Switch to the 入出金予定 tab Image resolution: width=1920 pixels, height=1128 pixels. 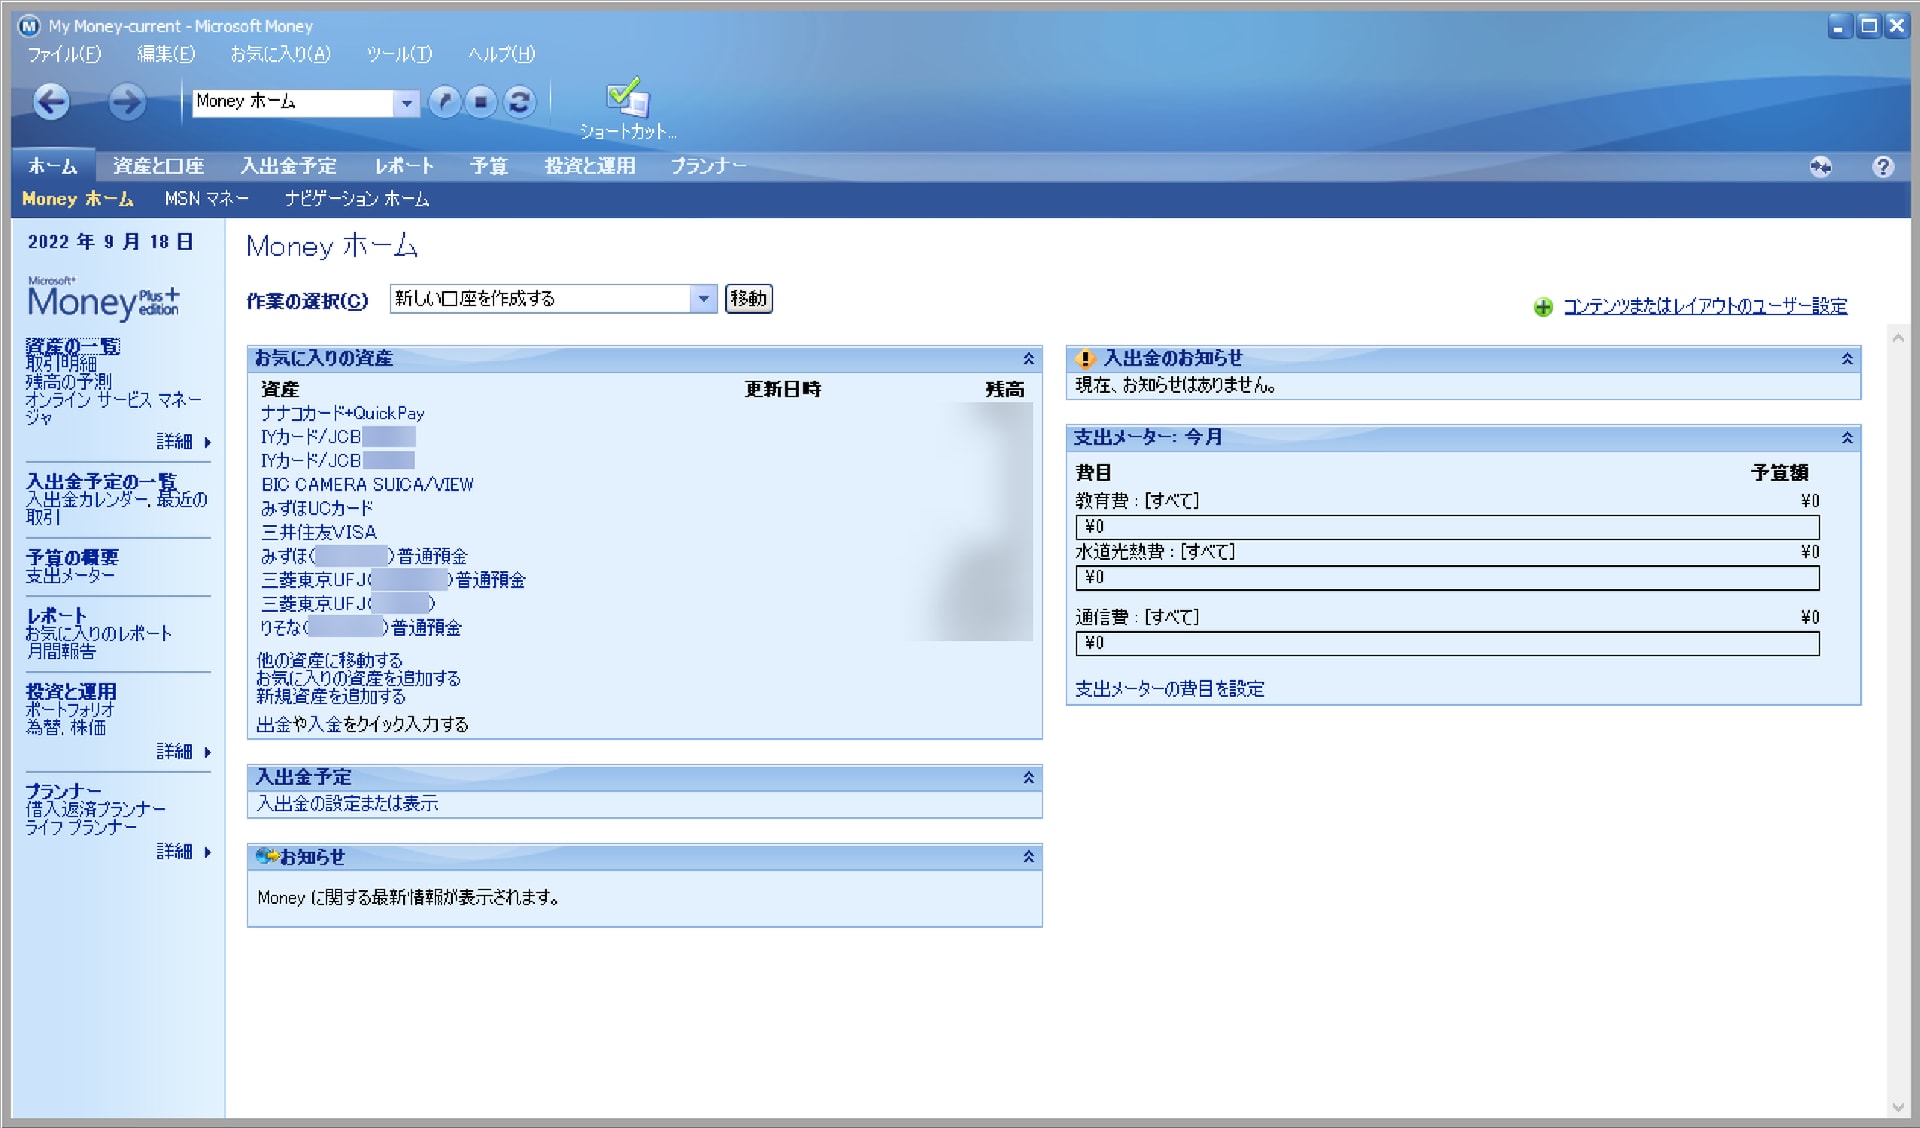(288, 166)
